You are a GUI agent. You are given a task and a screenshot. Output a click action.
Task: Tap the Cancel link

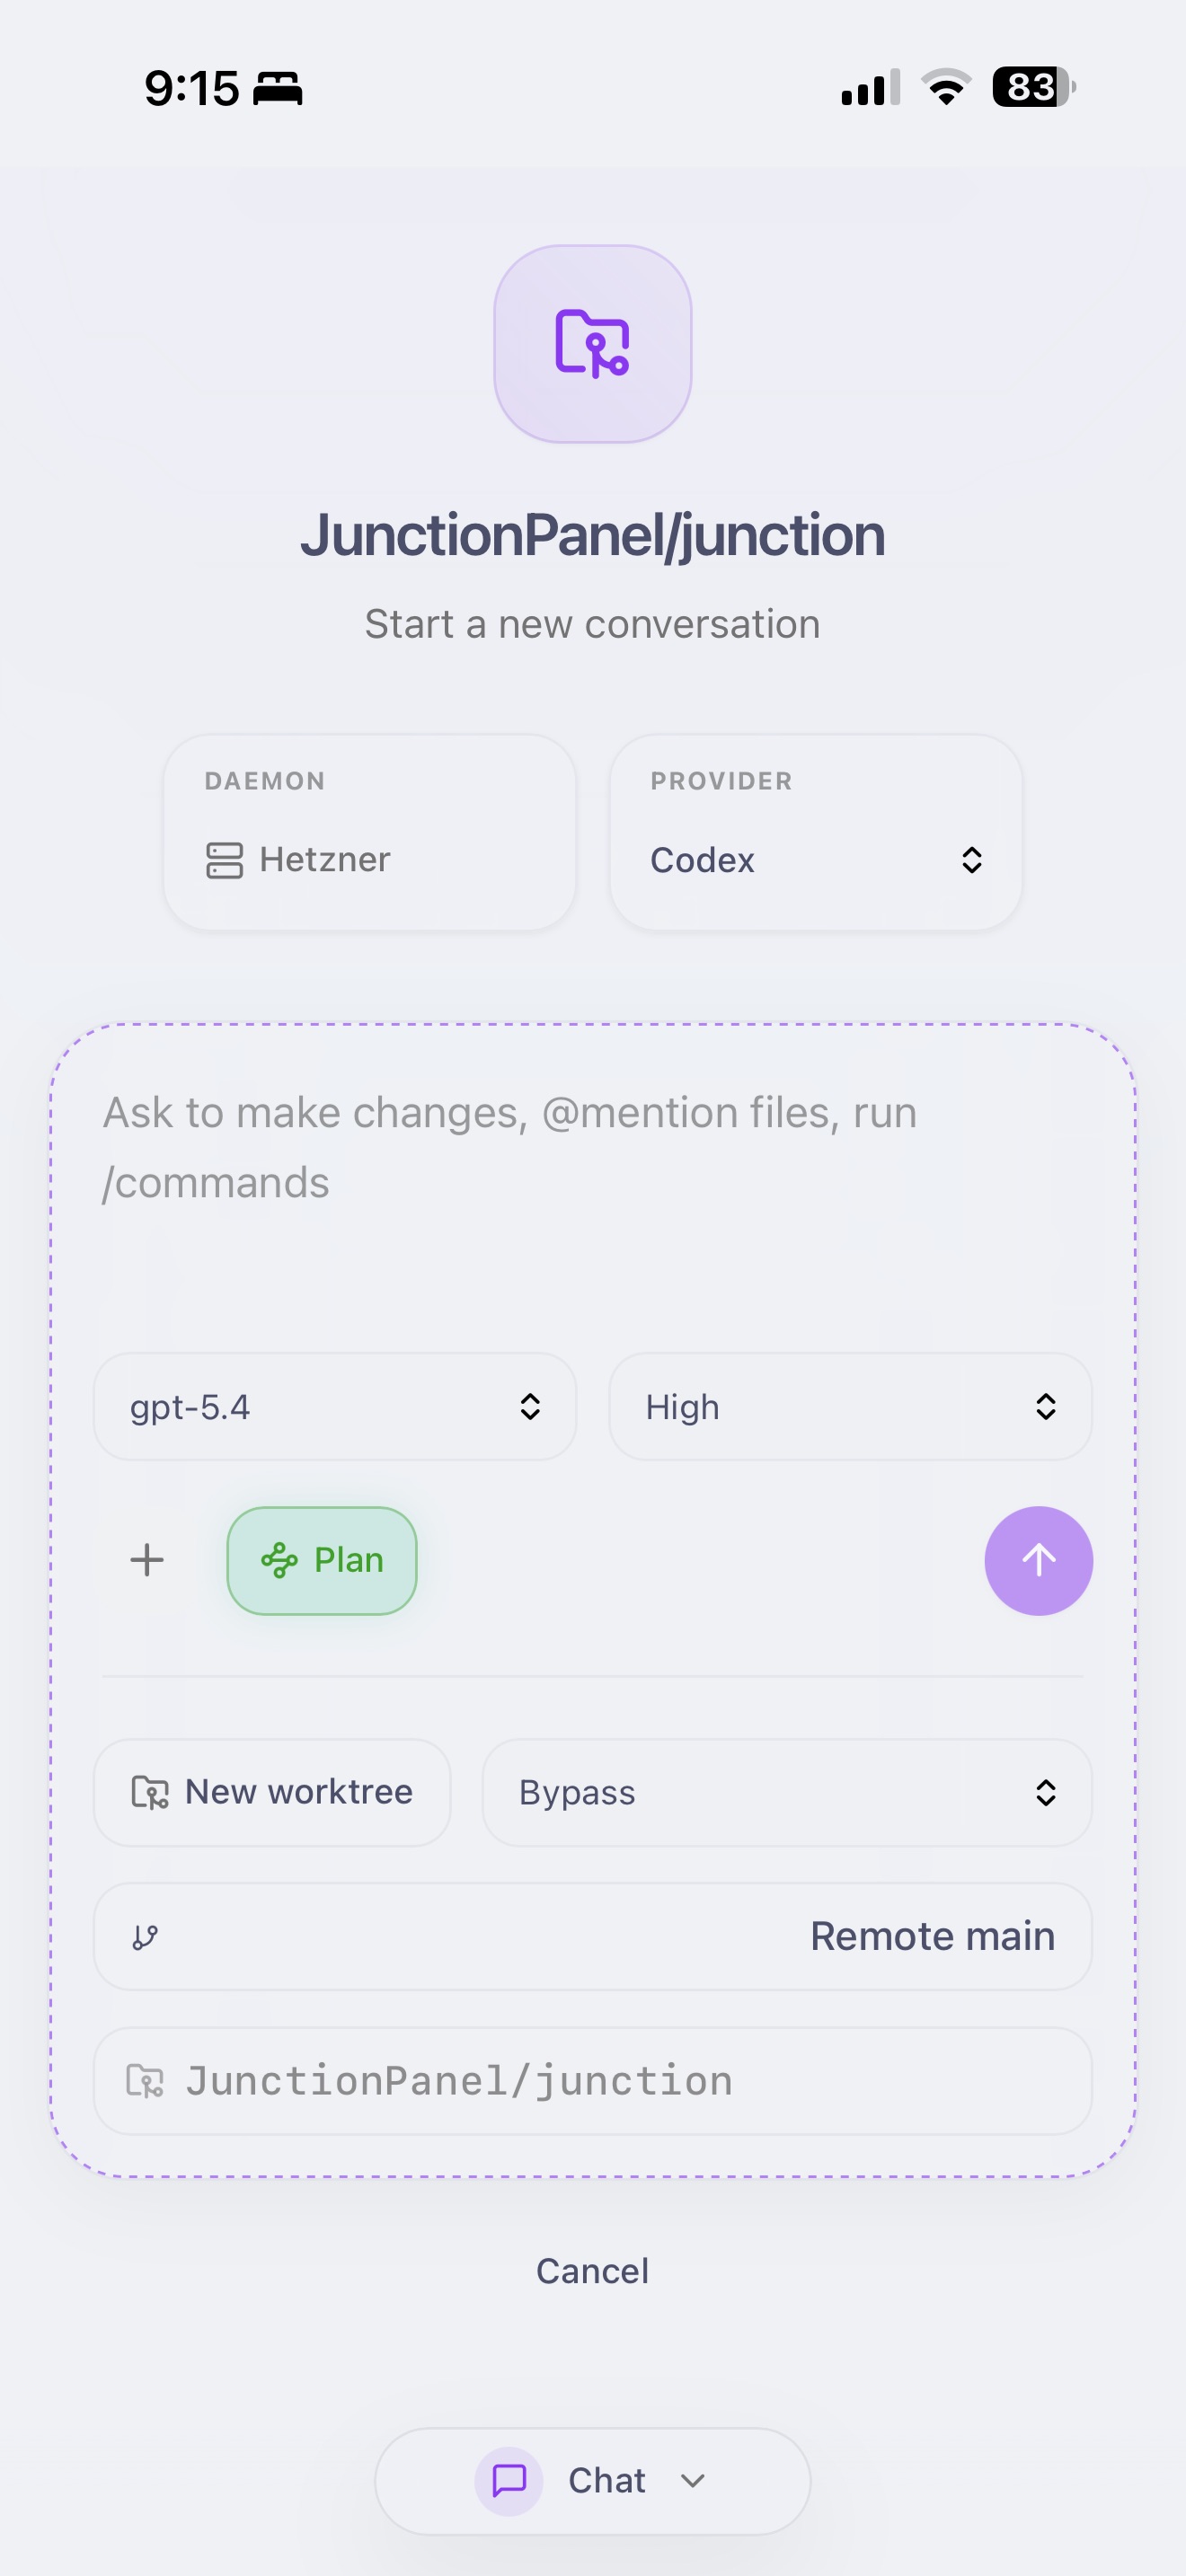click(593, 2270)
